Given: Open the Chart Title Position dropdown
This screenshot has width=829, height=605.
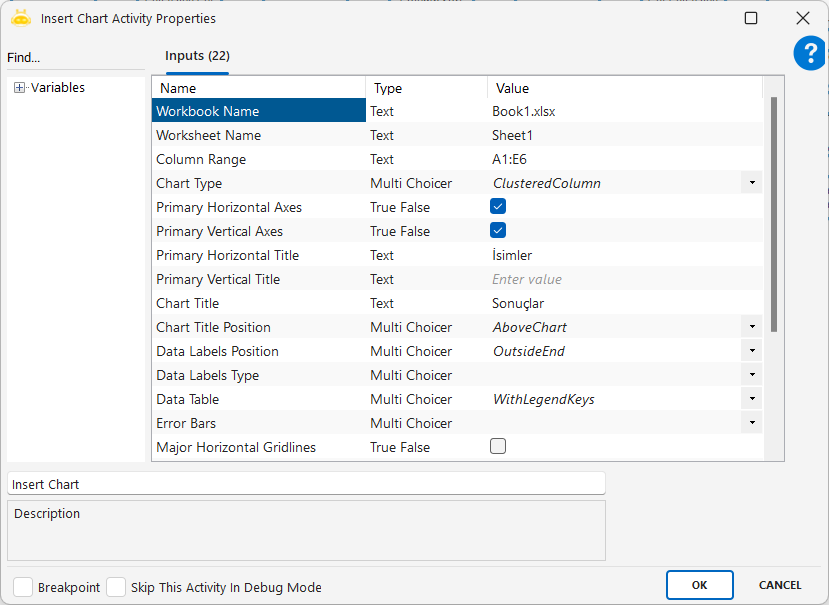Looking at the screenshot, I should [x=751, y=327].
